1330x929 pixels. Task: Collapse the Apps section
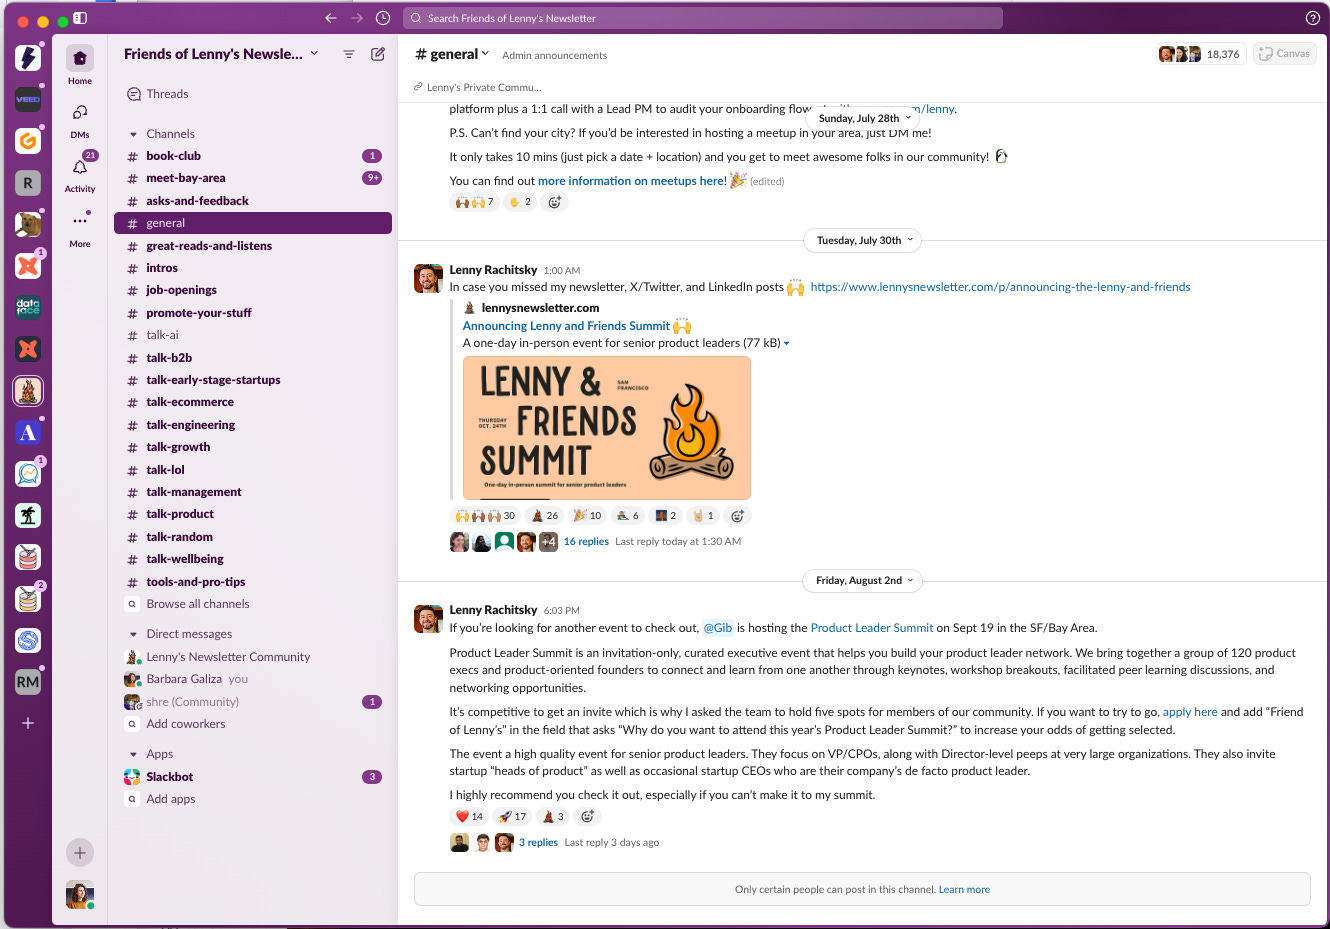click(x=133, y=754)
